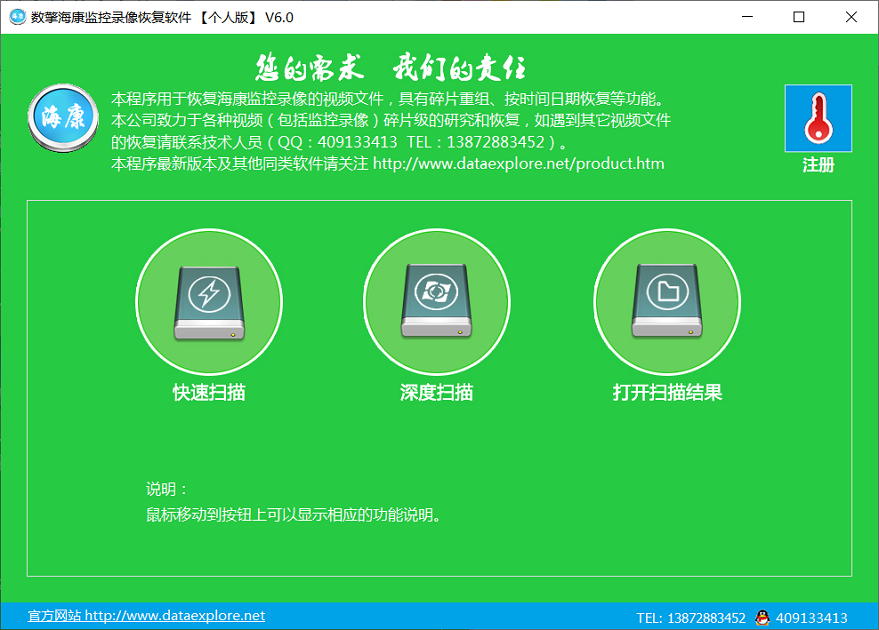Select the 打开扫描结果 label text

pos(667,392)
